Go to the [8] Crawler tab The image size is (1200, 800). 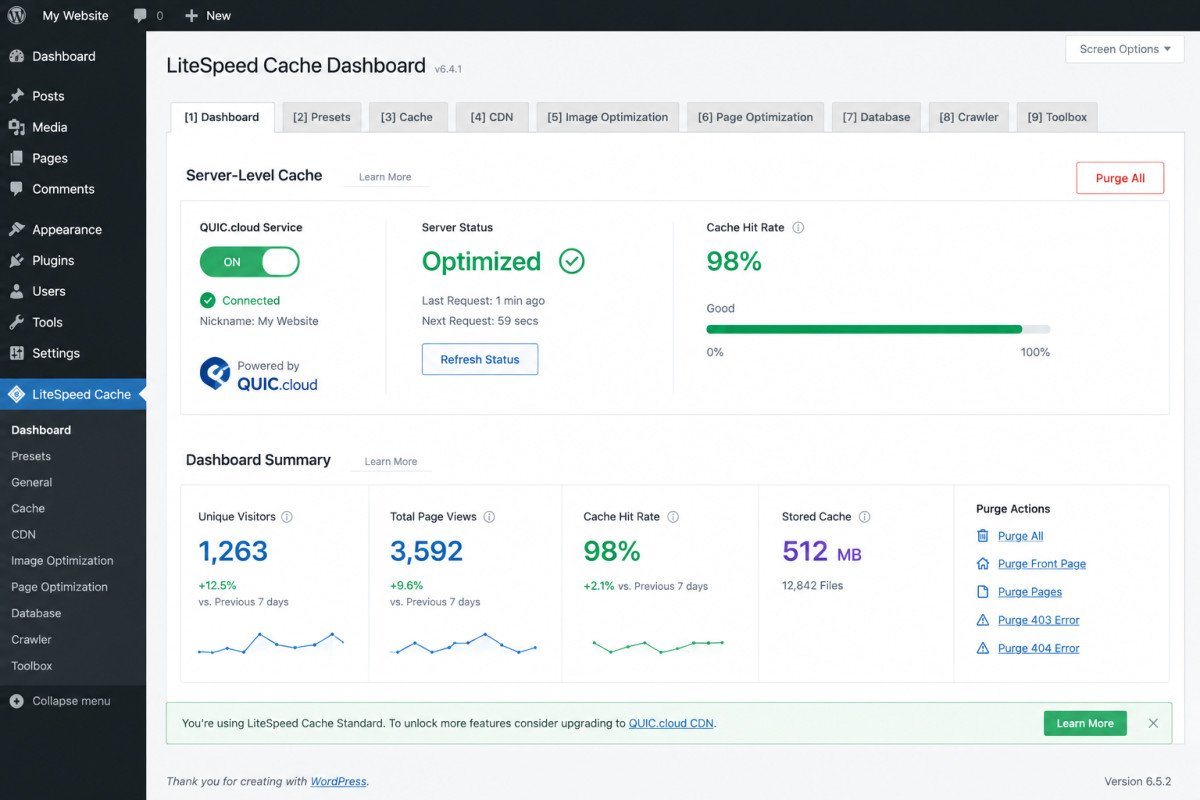coord(969,117)
